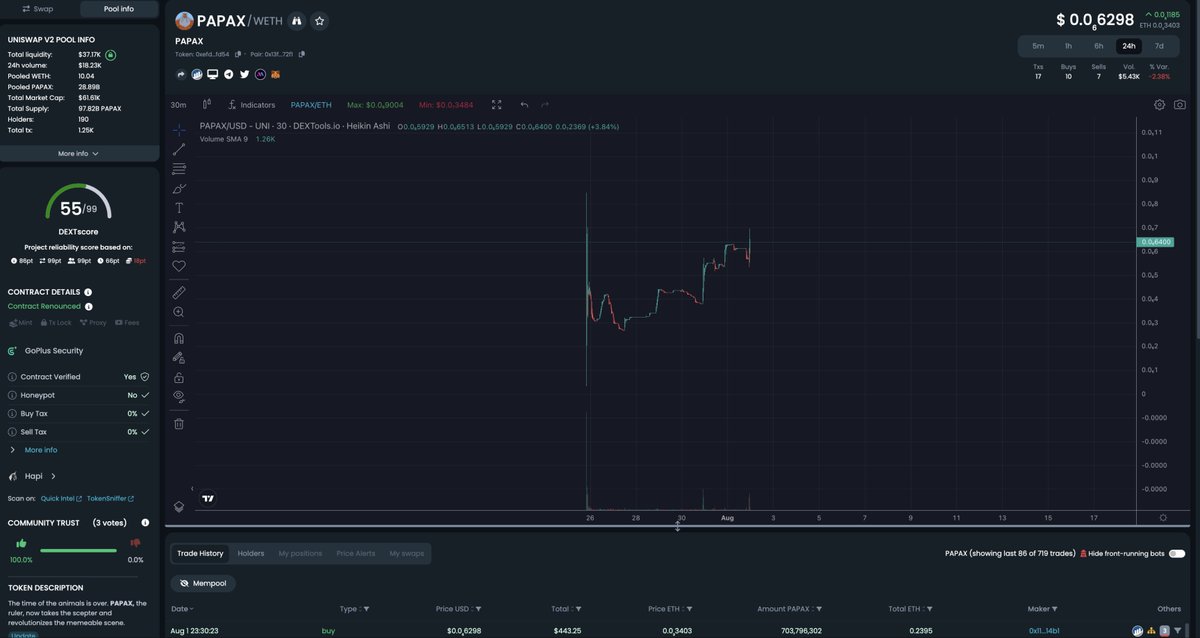Toggle stay in drawing mode
The image size is (1200, 638).
tap(179, 357)
